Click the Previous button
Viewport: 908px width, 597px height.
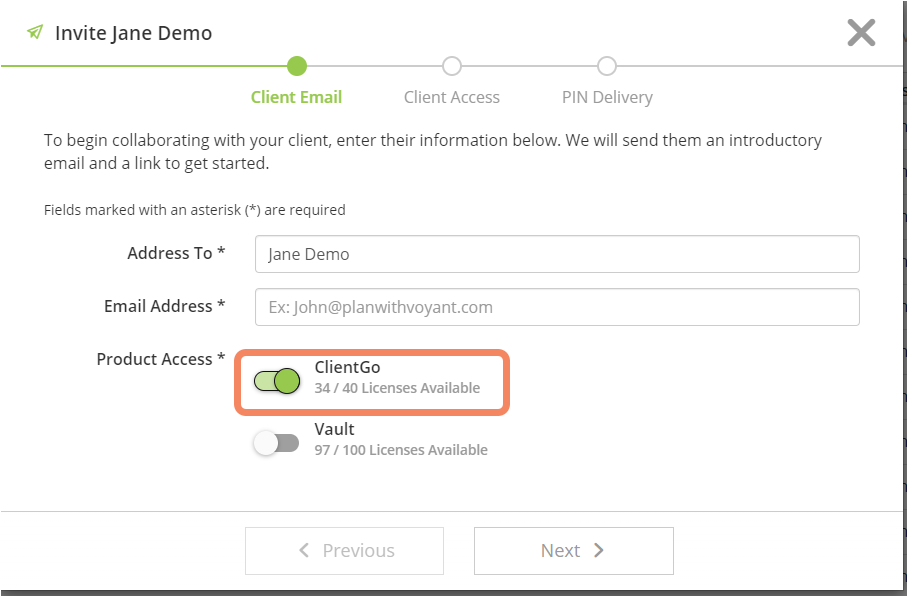click(345, 551)
